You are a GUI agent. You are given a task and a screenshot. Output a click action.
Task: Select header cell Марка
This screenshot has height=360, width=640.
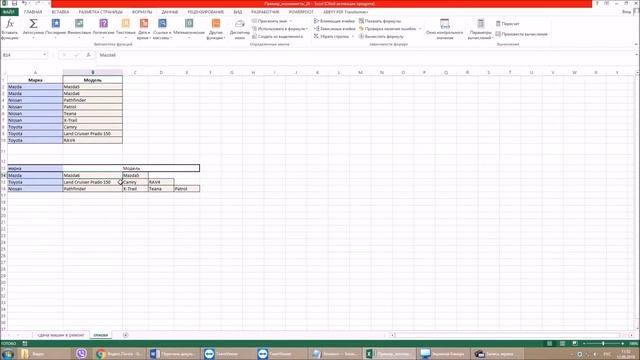click(x=35, y=80)
